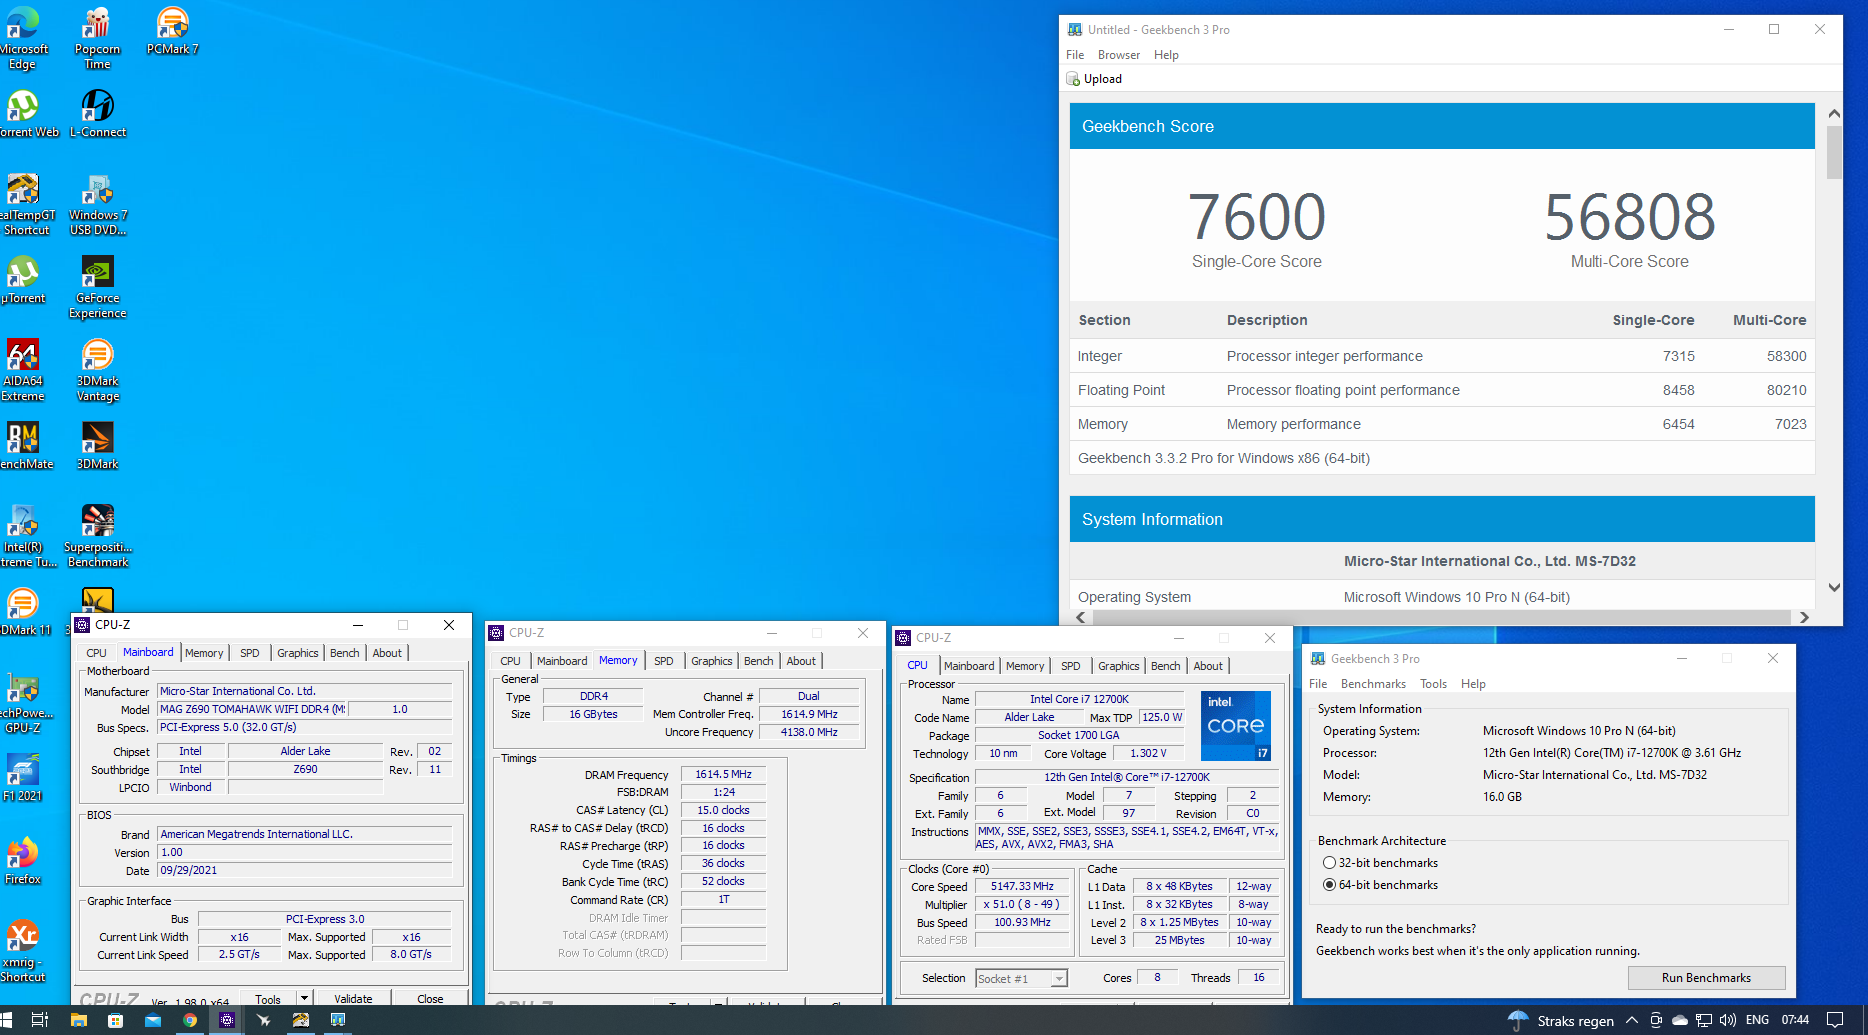Open Windows 7 USB DVD tool icon

(97, 204)
